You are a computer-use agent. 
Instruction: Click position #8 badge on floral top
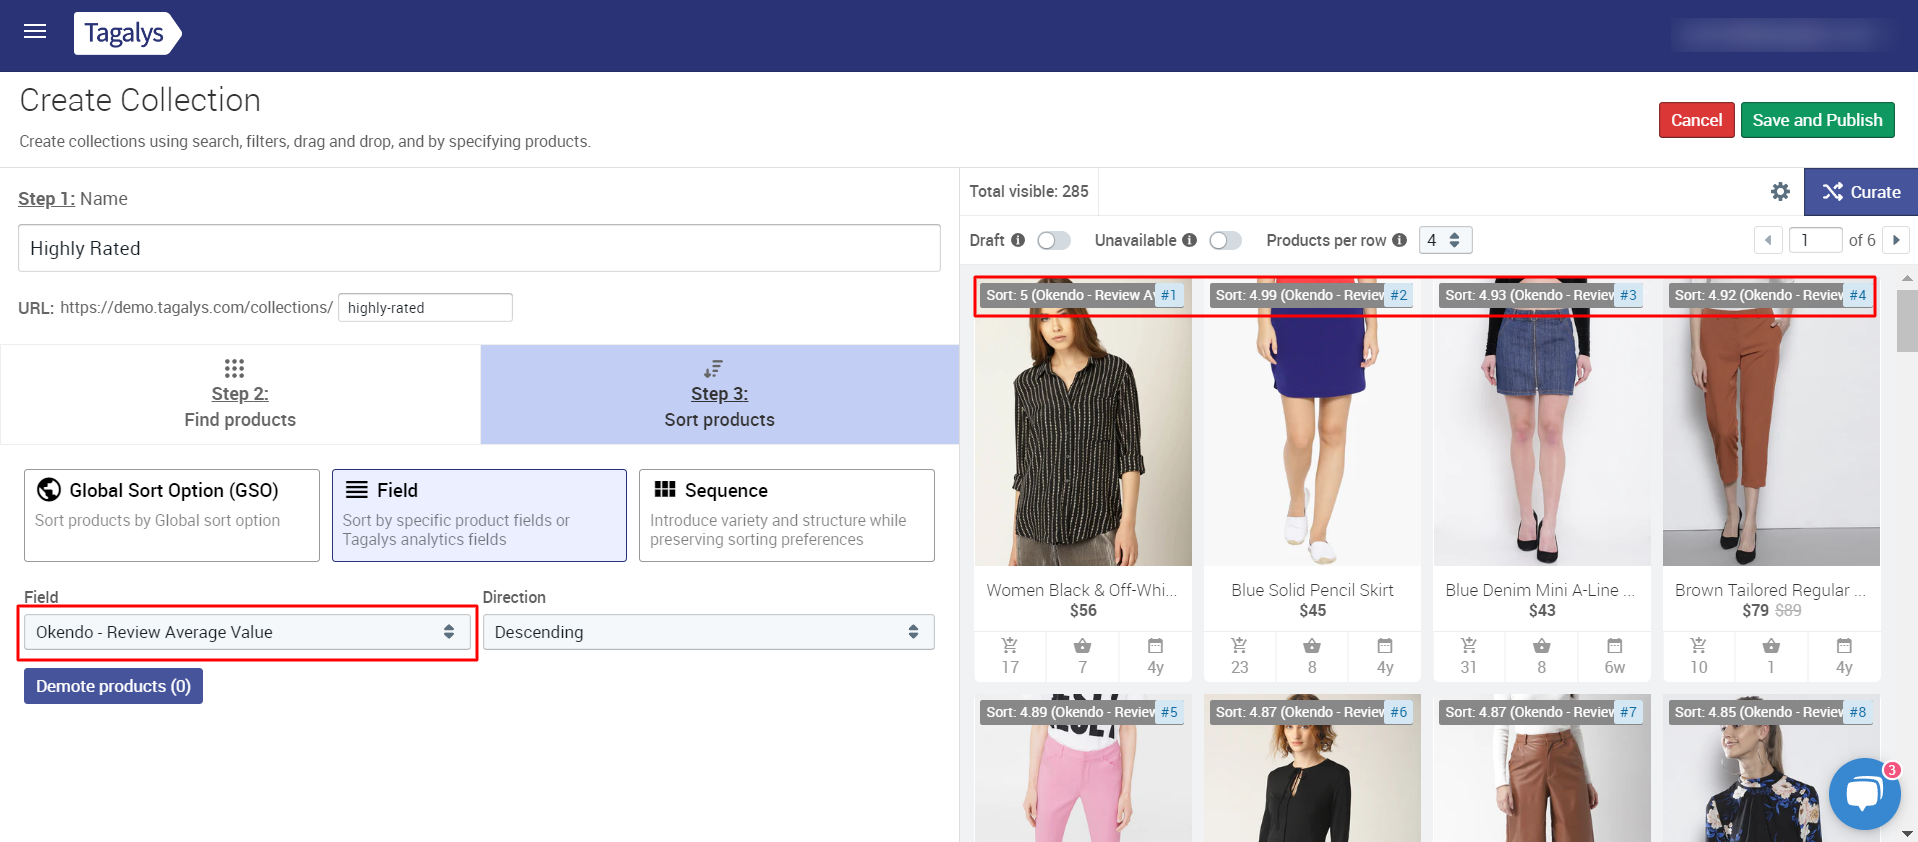[x=1857, y=712]
